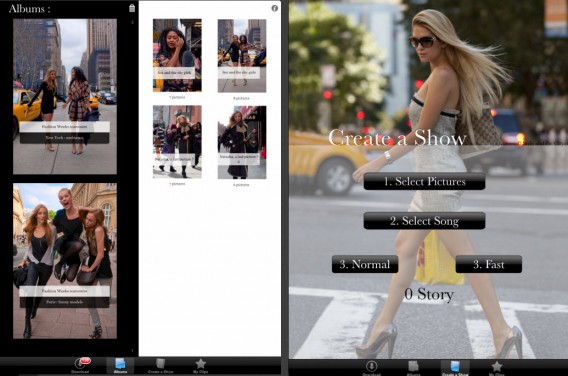Open the two women on street album thumbnail
The width and height of the screenshot is (568, 376).
point(242,56)
